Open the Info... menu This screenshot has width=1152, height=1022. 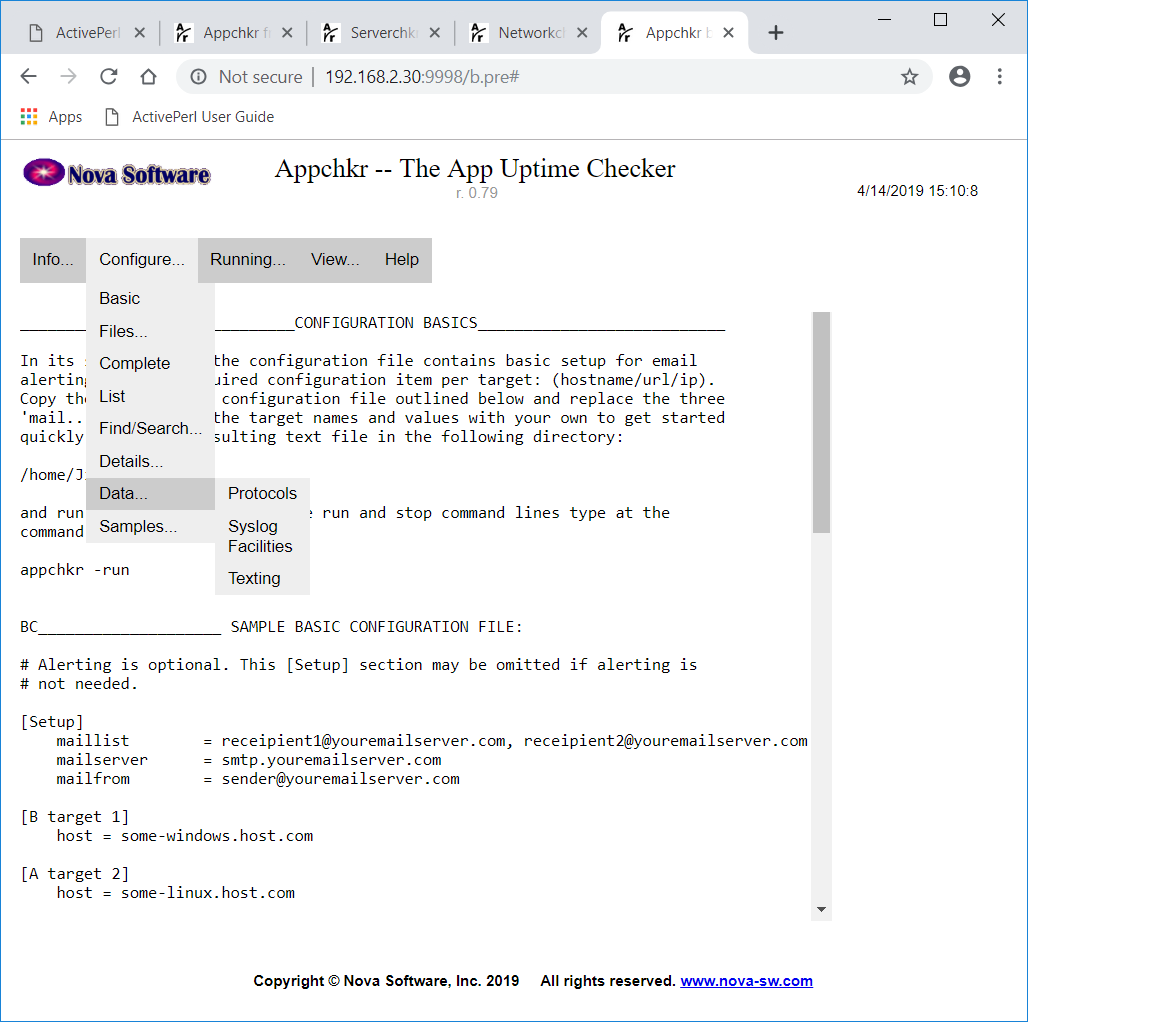pyautogui.click(x=52, y=259)
